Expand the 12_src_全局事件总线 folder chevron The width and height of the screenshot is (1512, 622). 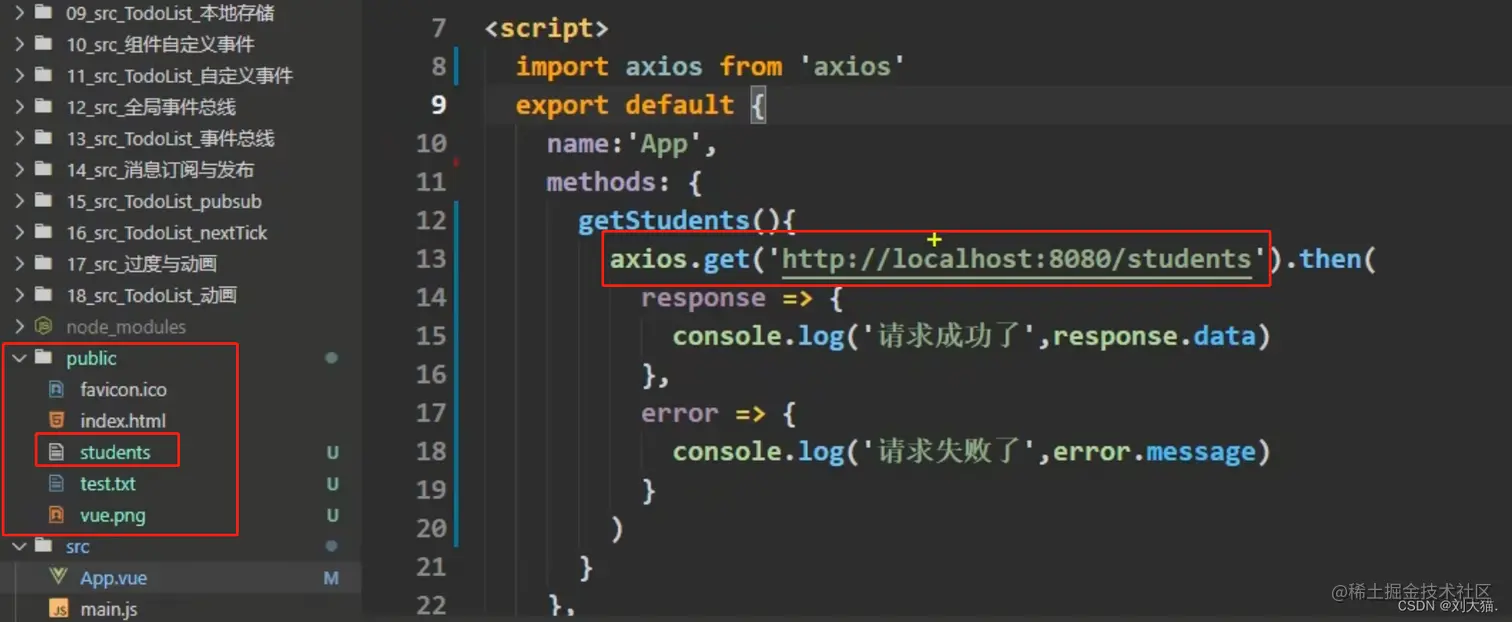[x=20, y=107]
